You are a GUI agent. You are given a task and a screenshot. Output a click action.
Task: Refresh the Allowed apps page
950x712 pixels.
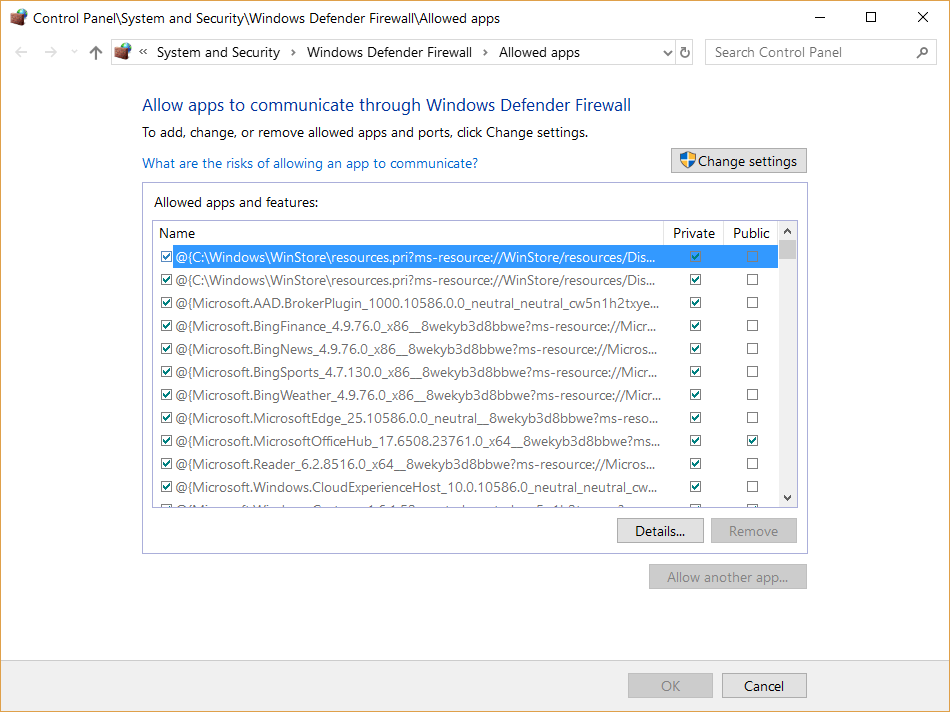(x=685, y=53)
